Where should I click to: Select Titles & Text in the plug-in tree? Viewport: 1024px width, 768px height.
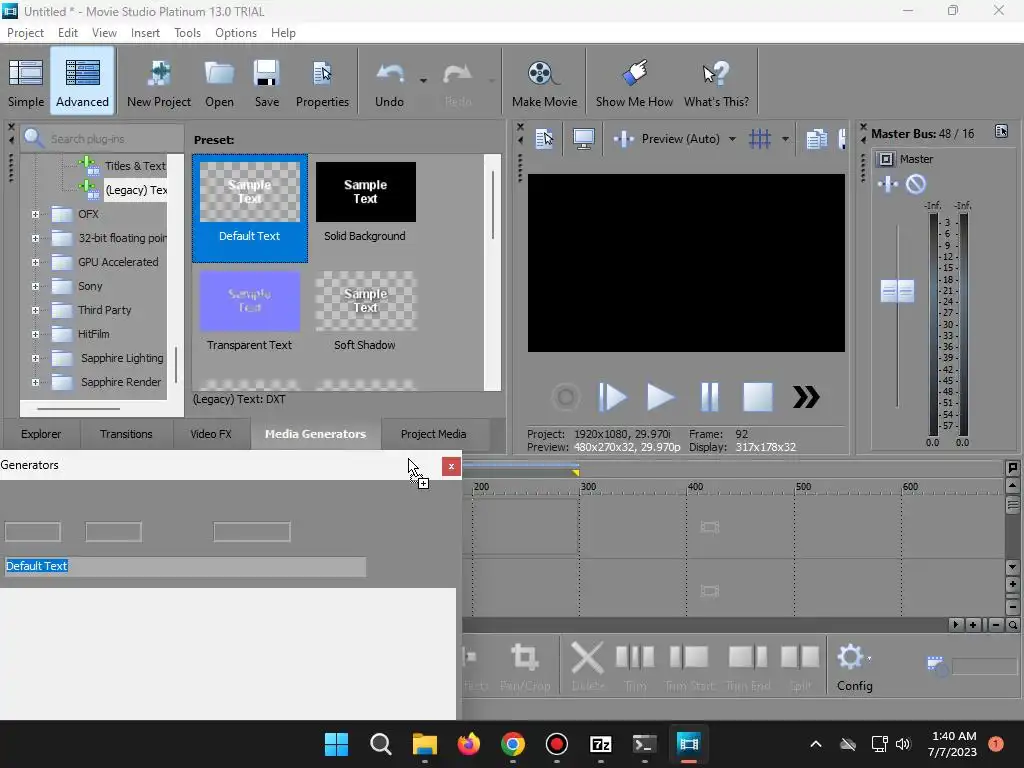pos(135,166)
